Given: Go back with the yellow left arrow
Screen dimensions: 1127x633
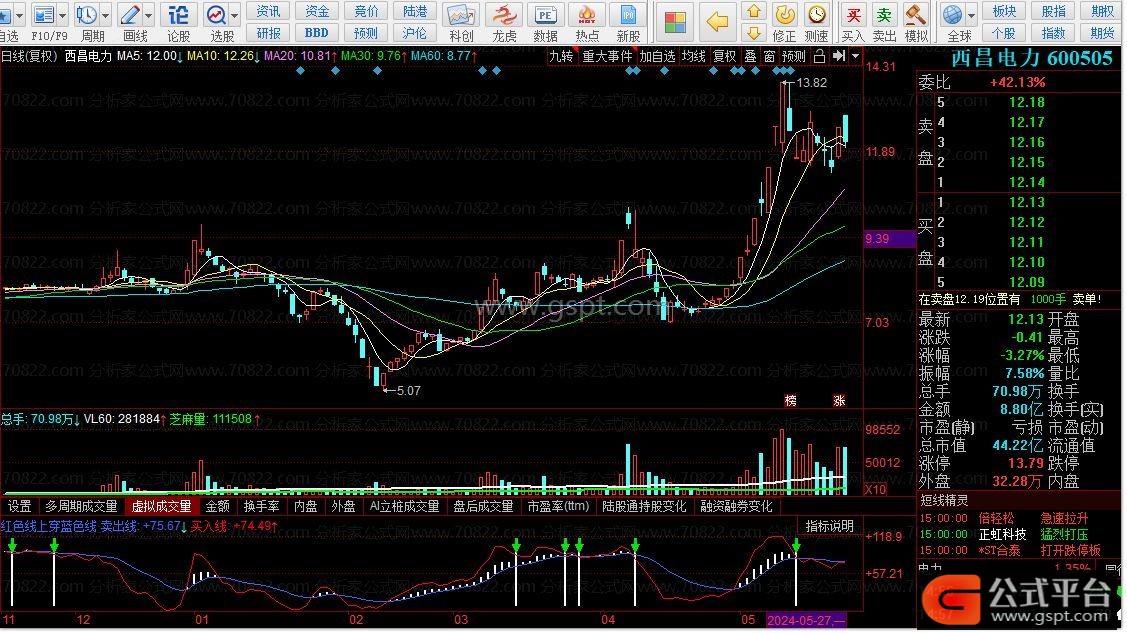Looking at the screenshot, I should tap(717, 22).
